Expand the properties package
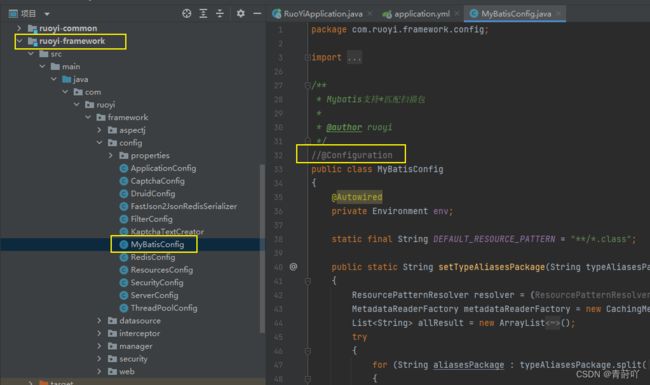Image resolution: width=650 pixels, height=385 pixels. 111,155
